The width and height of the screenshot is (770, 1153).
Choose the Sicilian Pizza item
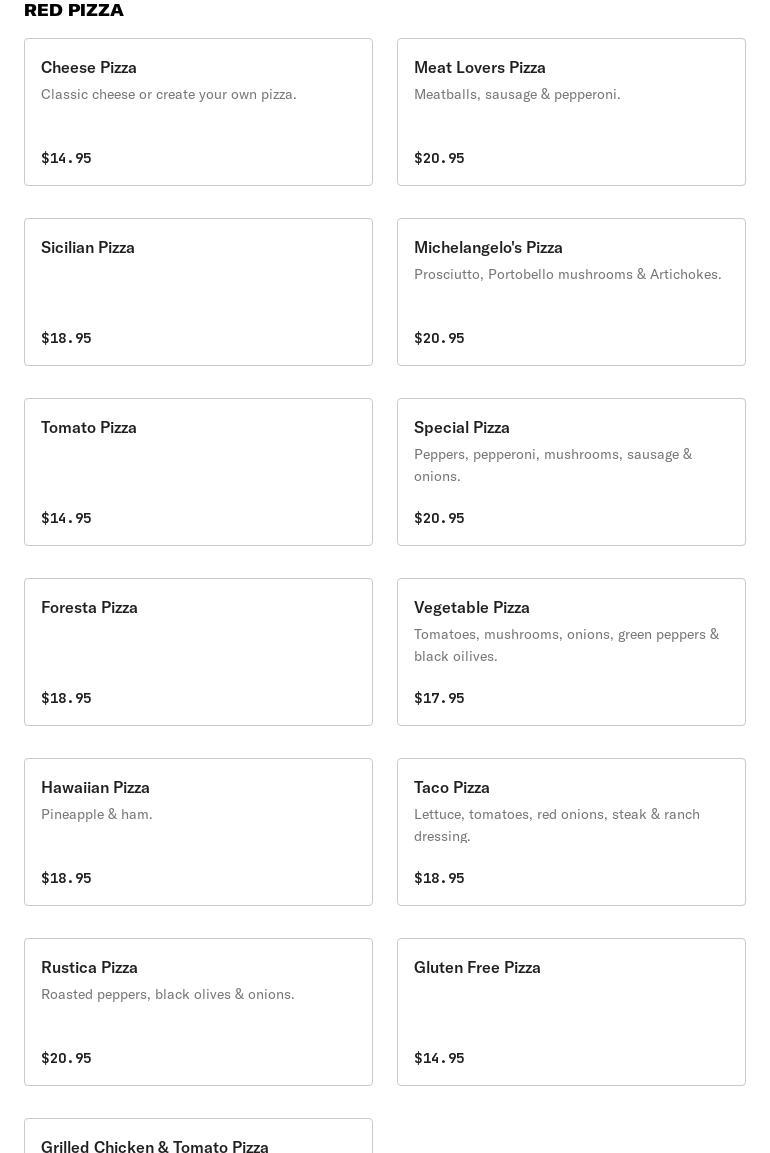[x=198, y=292]
